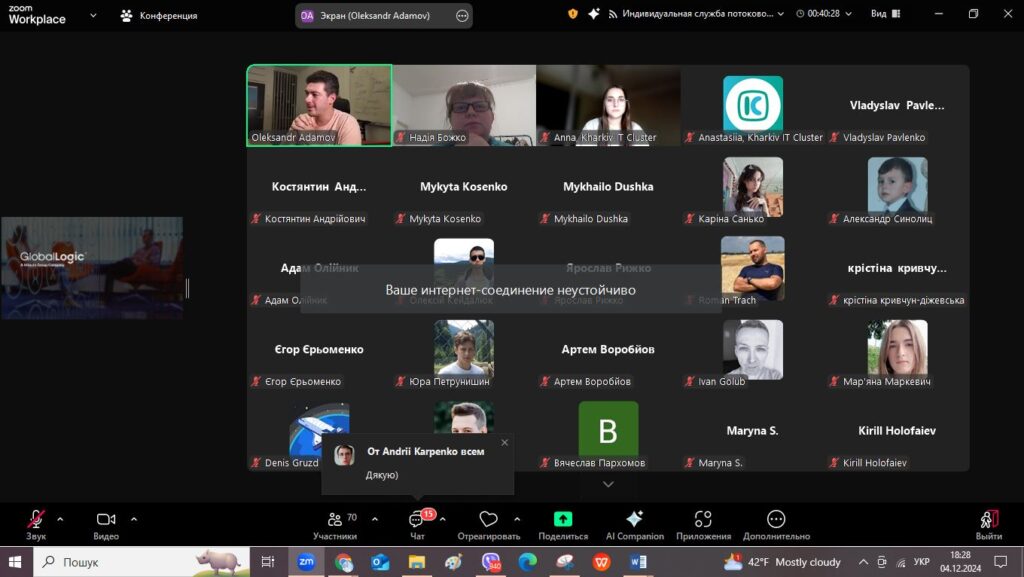Click the УКР keyboard language indicator
The height and width of the screenshot is (577, 1024).
pos(921,562)
